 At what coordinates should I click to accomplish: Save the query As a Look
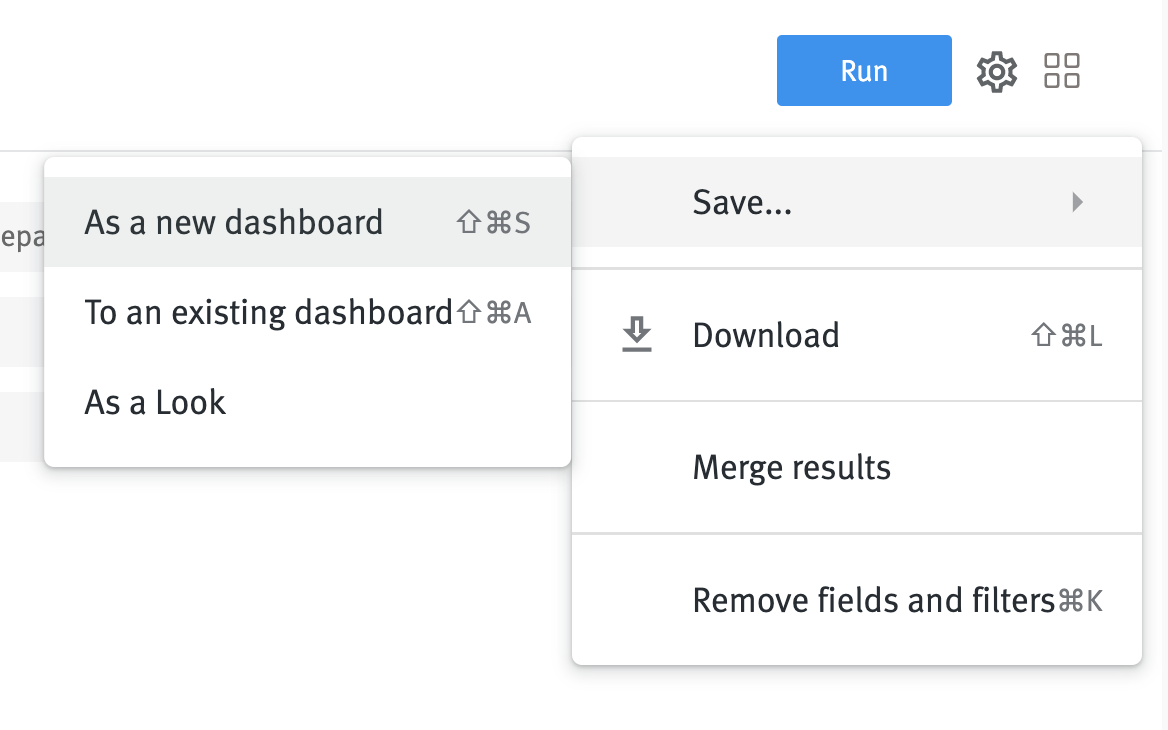point(154,401)
